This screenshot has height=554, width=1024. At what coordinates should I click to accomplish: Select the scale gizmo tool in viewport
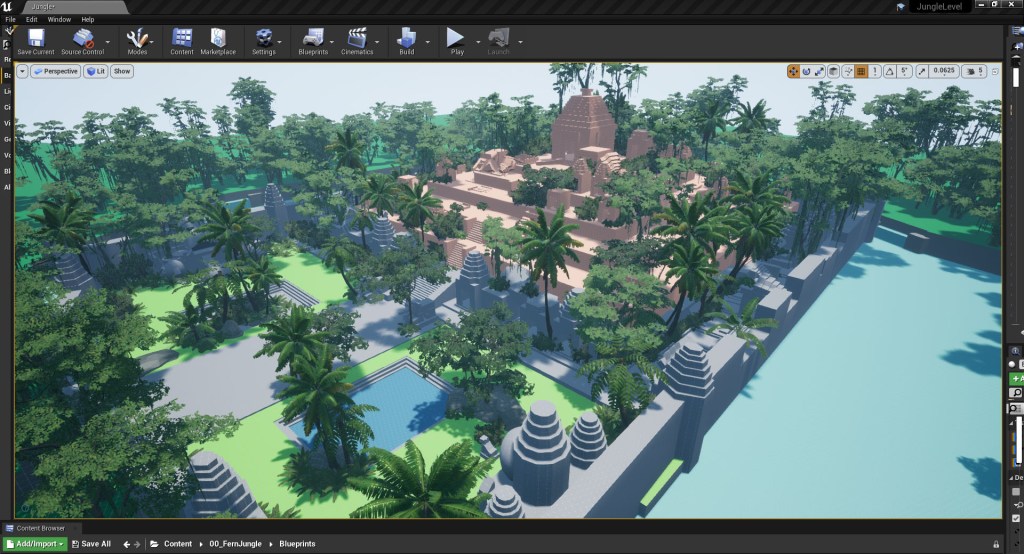point(820,71)
